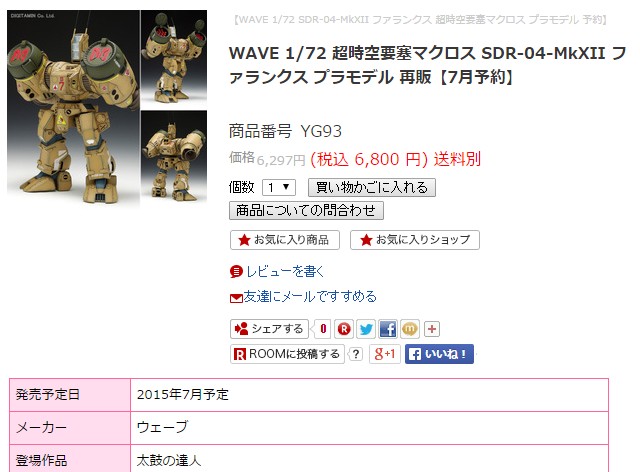640x472 pixels.
Task: Add to お気に入り商品 favorites
Action: click(x=285, y=240)
